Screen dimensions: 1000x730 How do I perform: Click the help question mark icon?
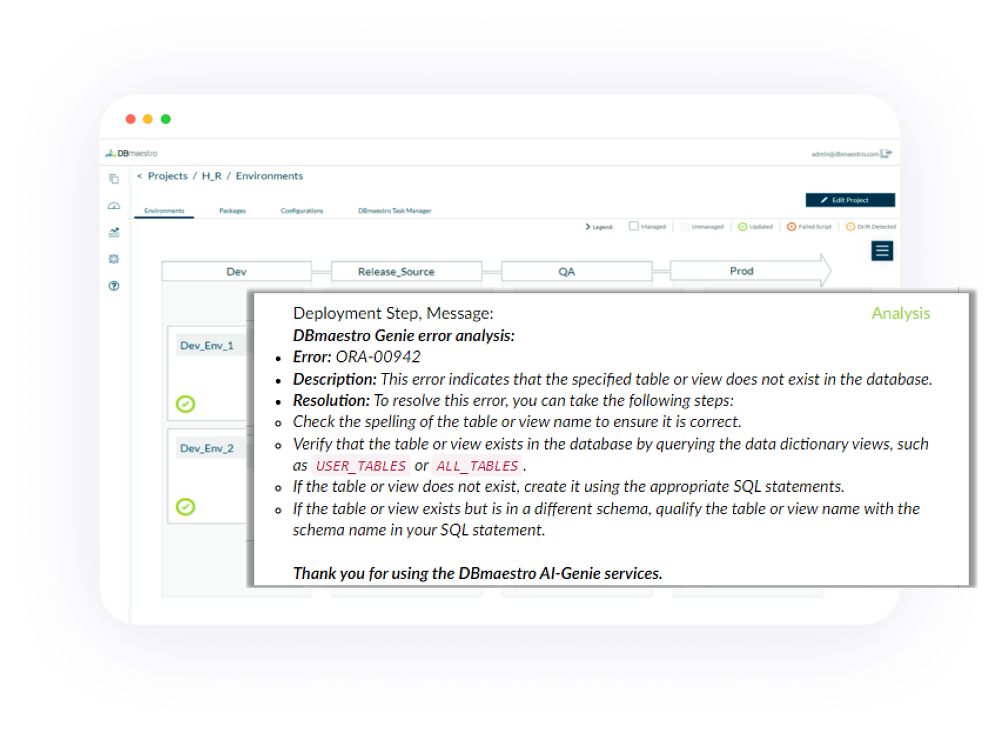point(114,286)
